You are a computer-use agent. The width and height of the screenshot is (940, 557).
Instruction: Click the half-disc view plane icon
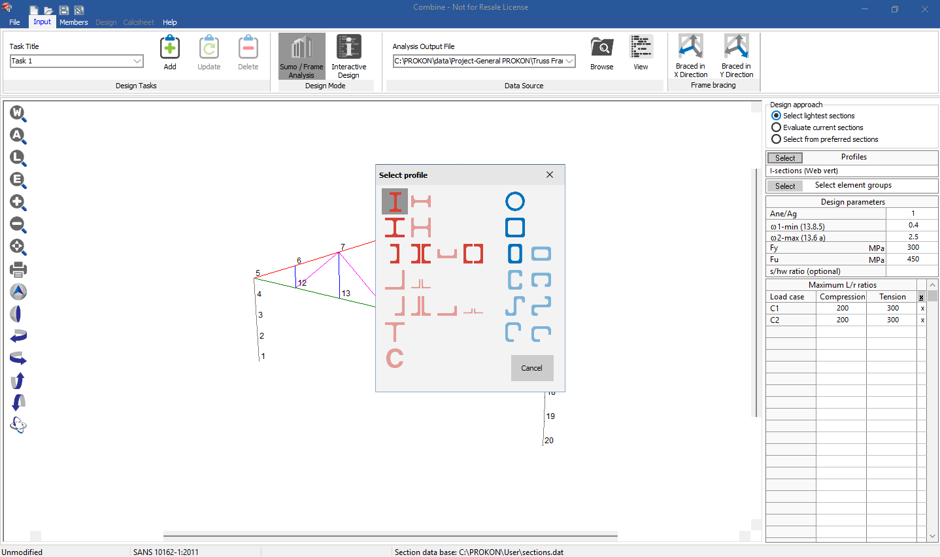click(17, 314)
